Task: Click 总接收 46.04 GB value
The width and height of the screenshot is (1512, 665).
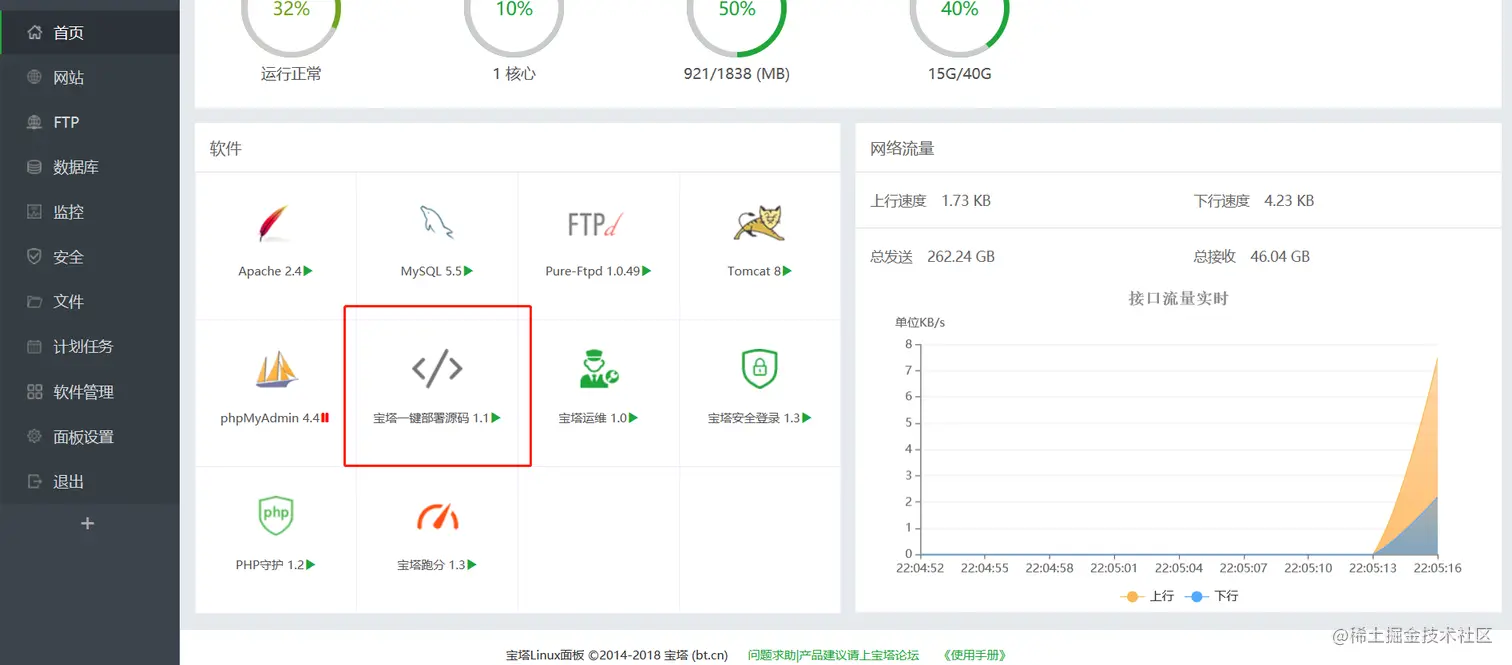Action: pyautogui.click(x=1280, y=256)
